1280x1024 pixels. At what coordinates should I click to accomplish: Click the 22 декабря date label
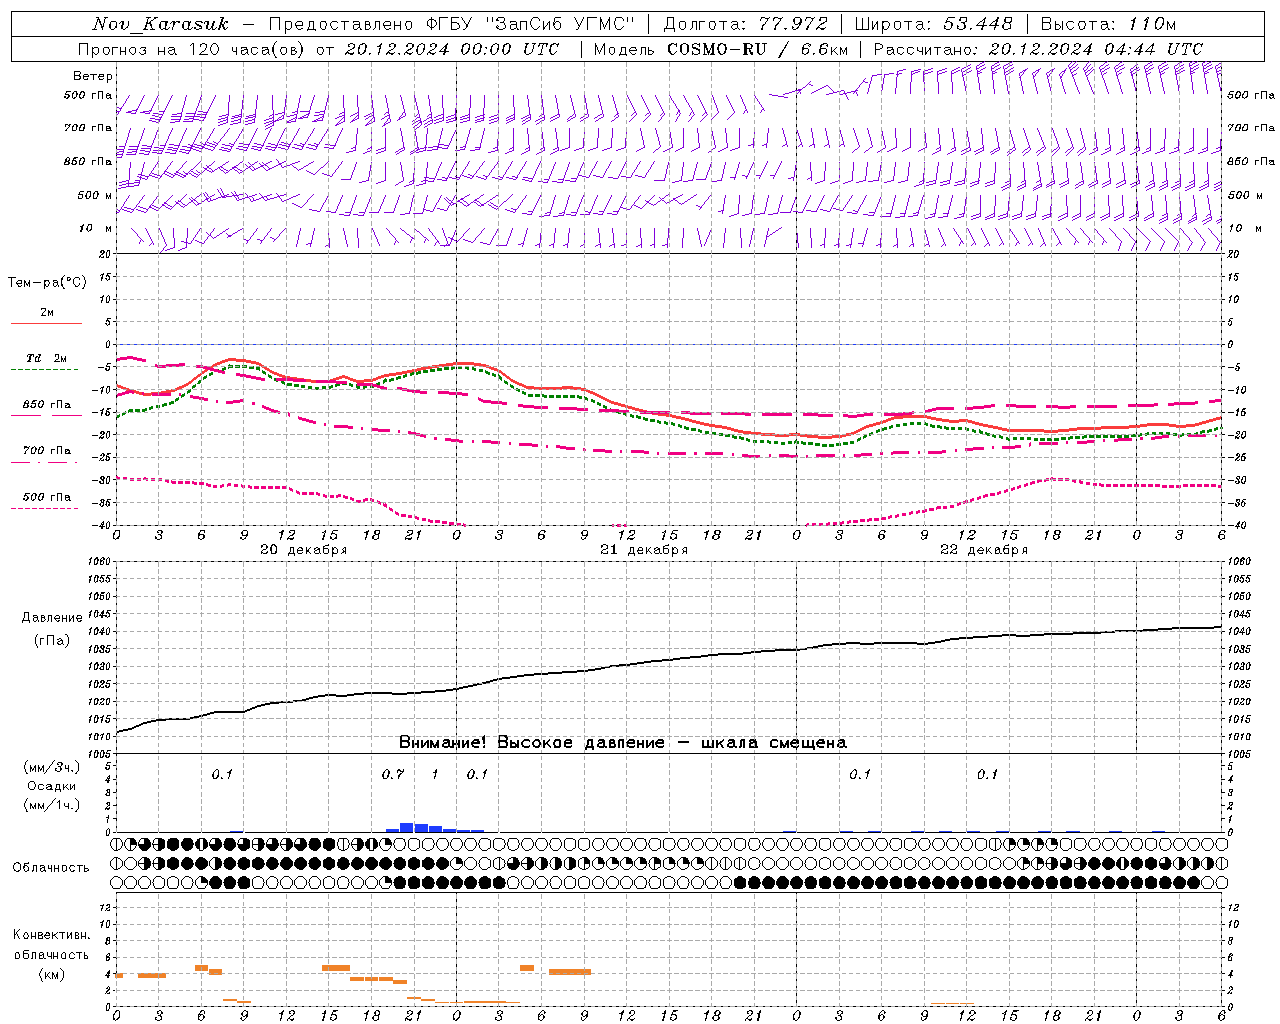(983, 550)
